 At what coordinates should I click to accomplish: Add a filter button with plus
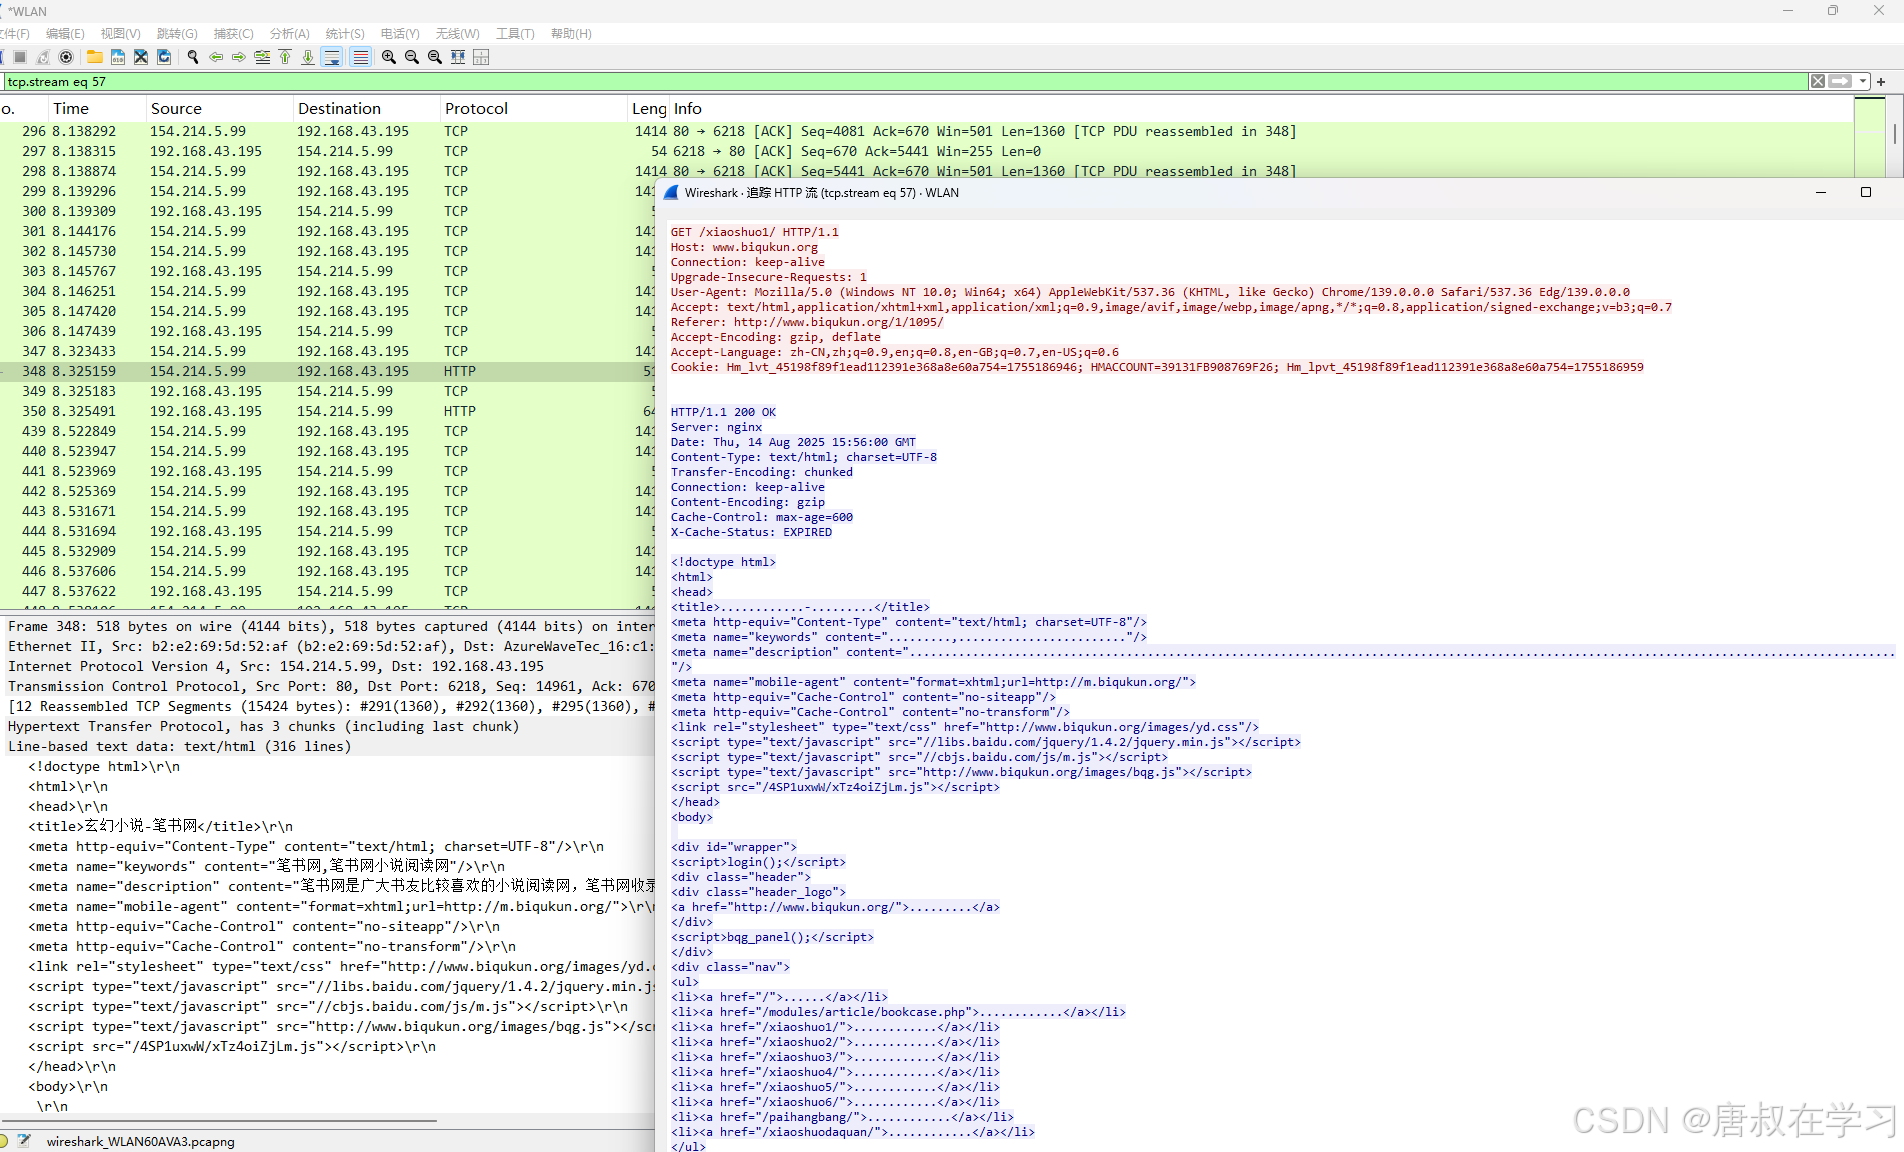(x=1881, y=82)
